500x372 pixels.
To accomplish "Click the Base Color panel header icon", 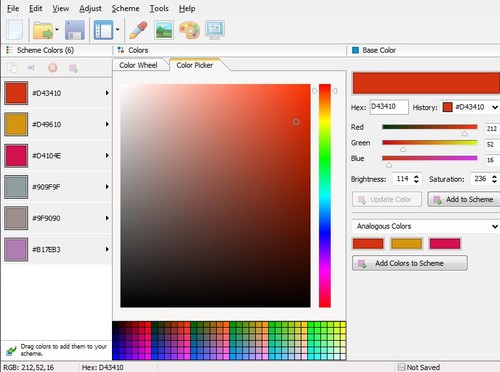I will click(355, 50).
